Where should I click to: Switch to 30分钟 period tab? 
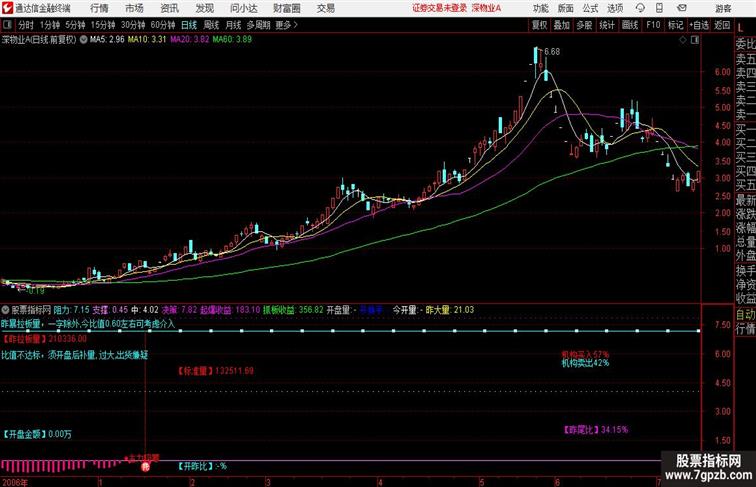click(133, 25)
